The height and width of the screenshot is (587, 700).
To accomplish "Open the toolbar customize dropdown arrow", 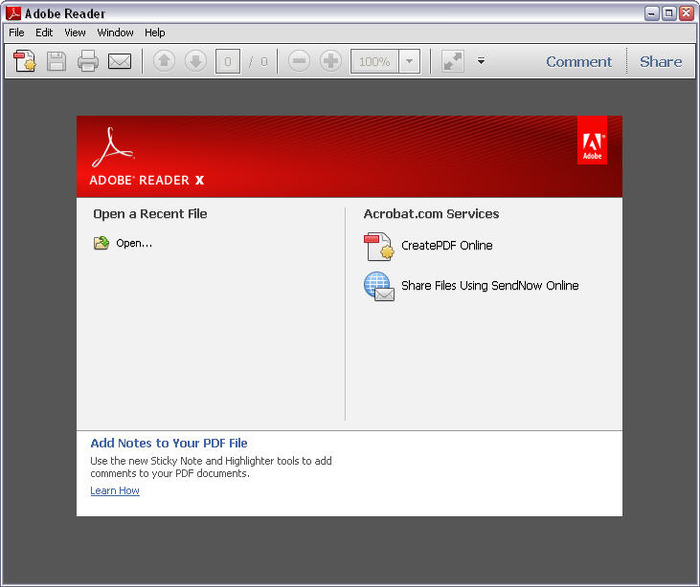I will (481, 61).
